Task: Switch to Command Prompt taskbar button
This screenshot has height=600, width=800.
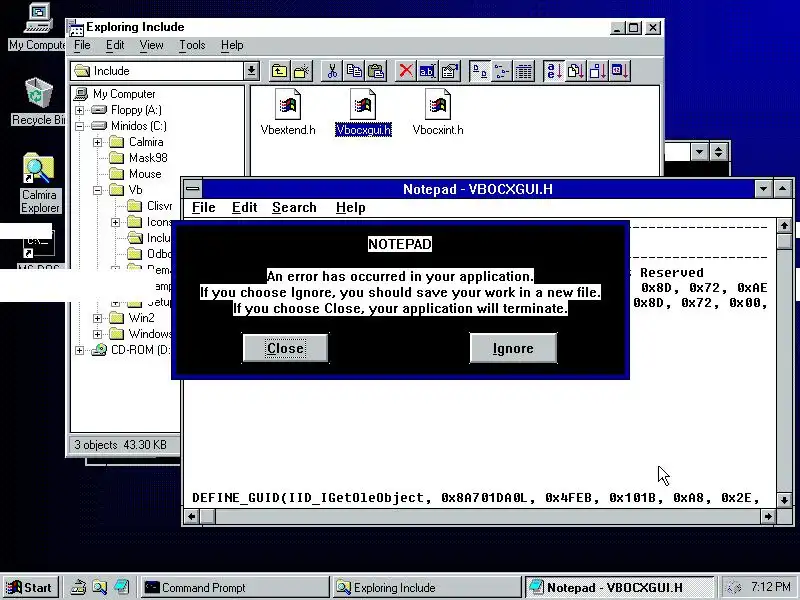Action: pos(234,588)
